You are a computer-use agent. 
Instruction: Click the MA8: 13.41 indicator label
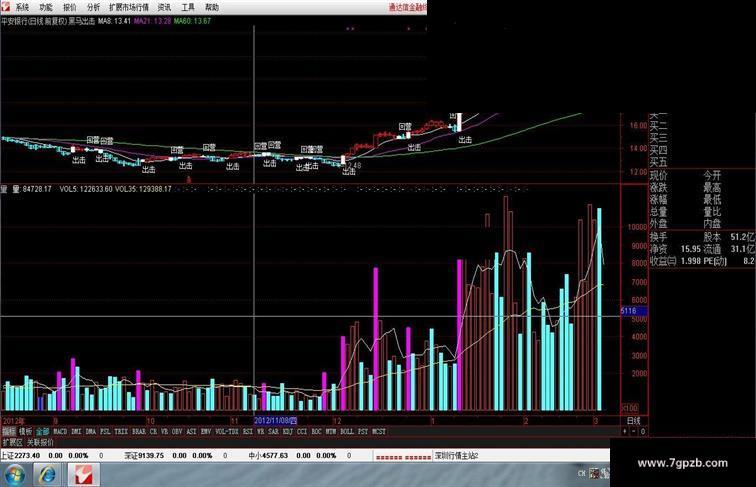click(114, 21)
